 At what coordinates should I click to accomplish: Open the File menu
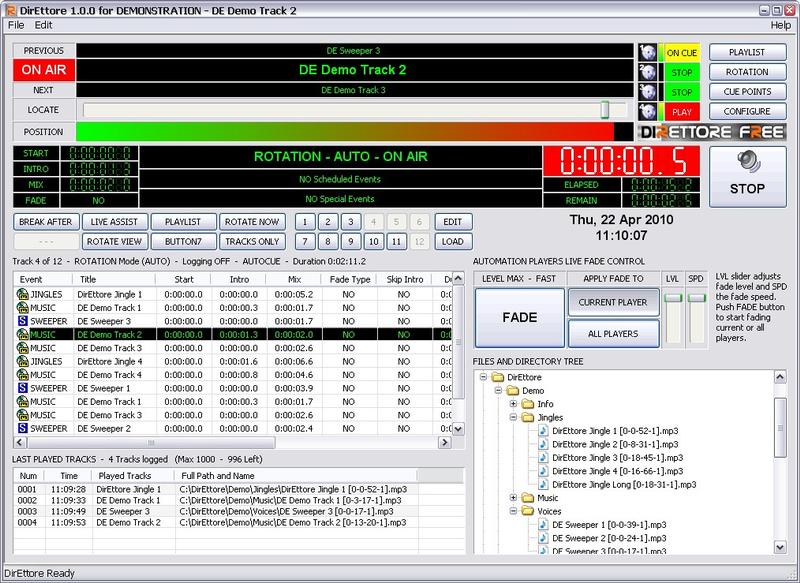point(16,25)
